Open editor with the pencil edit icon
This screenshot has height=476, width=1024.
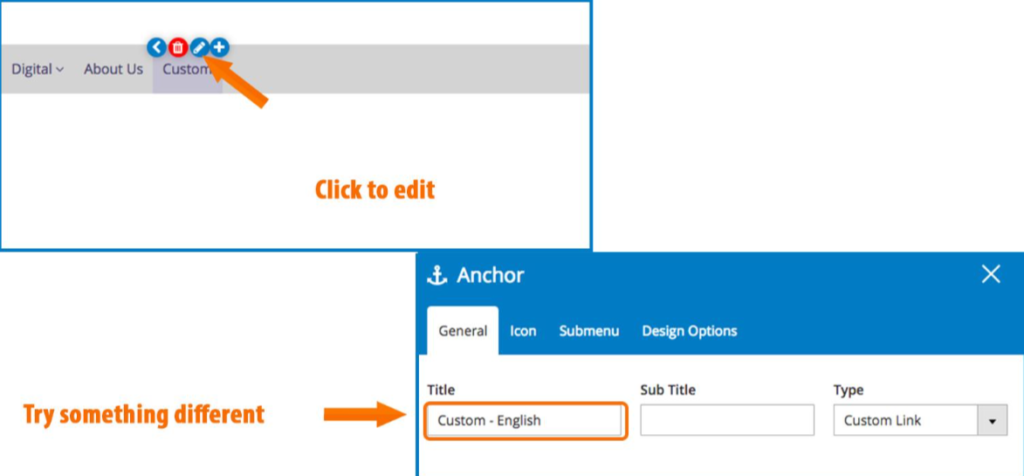[x=199, y=47]
